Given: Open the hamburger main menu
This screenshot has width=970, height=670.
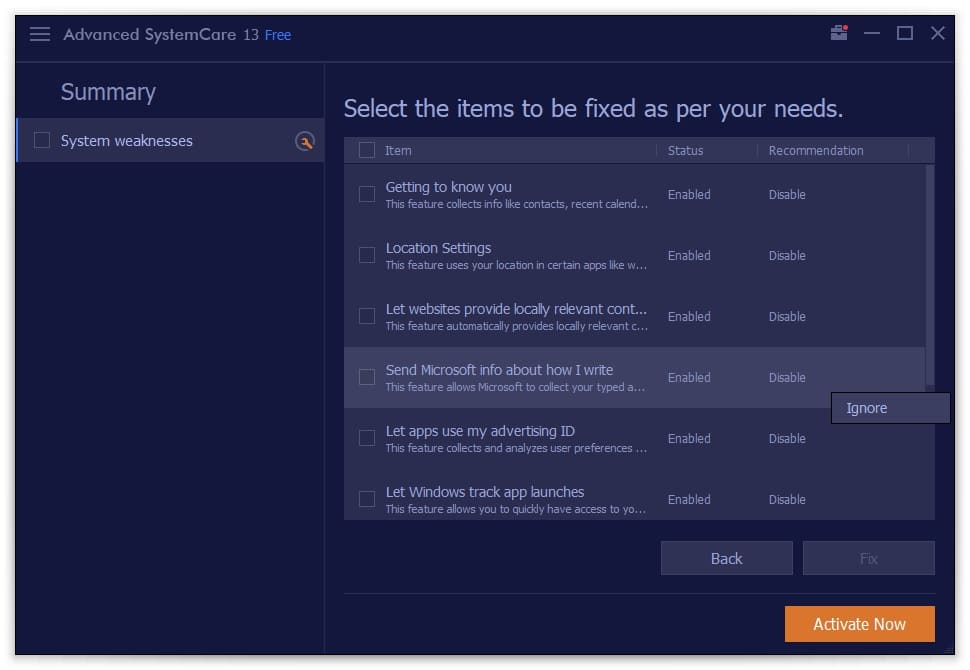Looking at the screenshot, I should pos(40,34).
